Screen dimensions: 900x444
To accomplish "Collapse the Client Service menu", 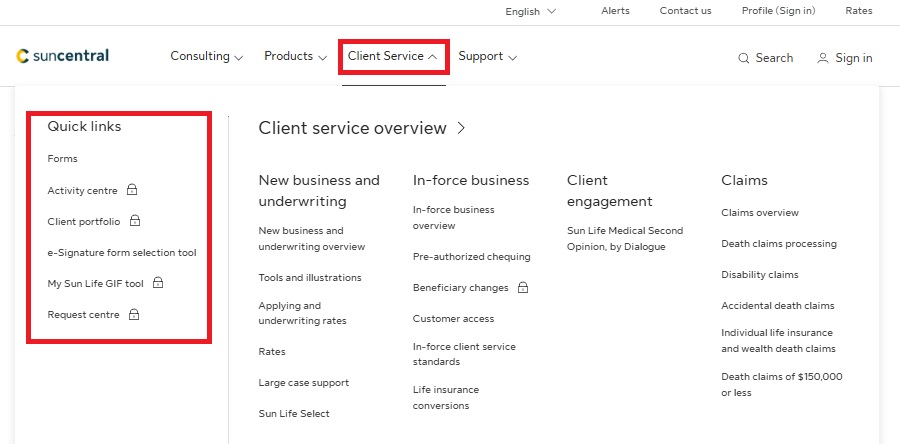I will [x=392, y=56].
